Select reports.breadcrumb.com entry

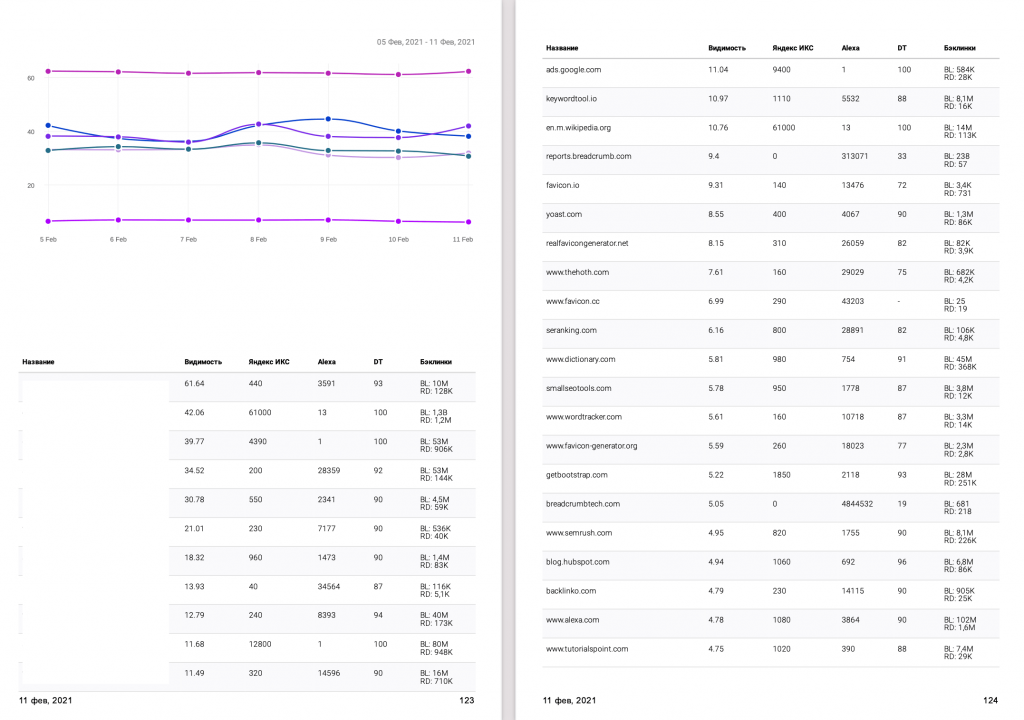pyautogui.click(x=588, y=156)
